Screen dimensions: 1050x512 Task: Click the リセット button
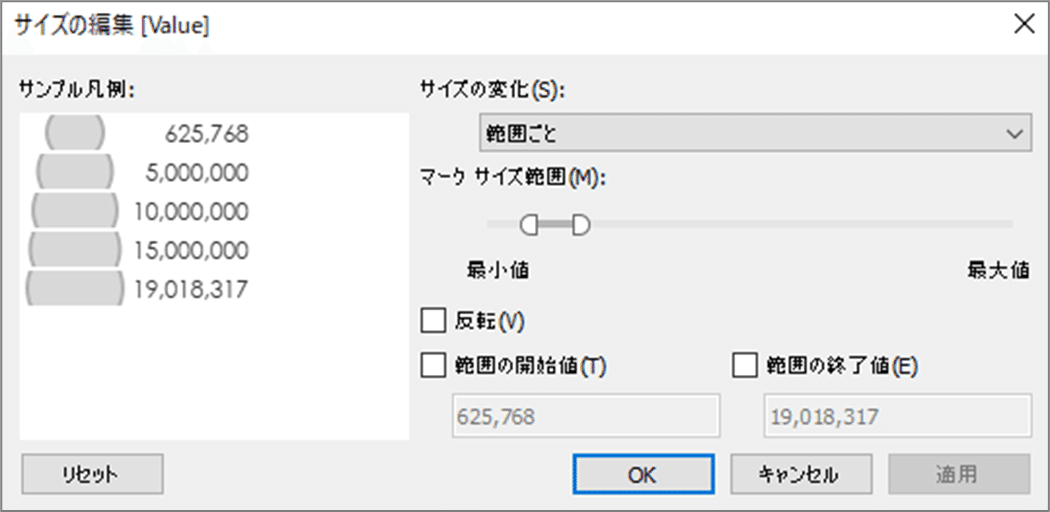[92, 475]
